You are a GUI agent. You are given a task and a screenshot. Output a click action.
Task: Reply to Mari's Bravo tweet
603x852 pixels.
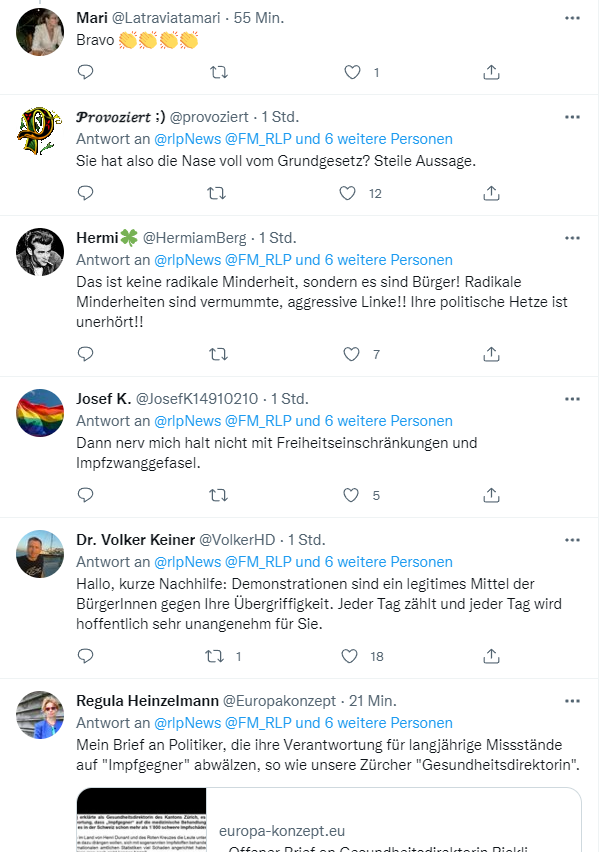[x=86, y=72]
